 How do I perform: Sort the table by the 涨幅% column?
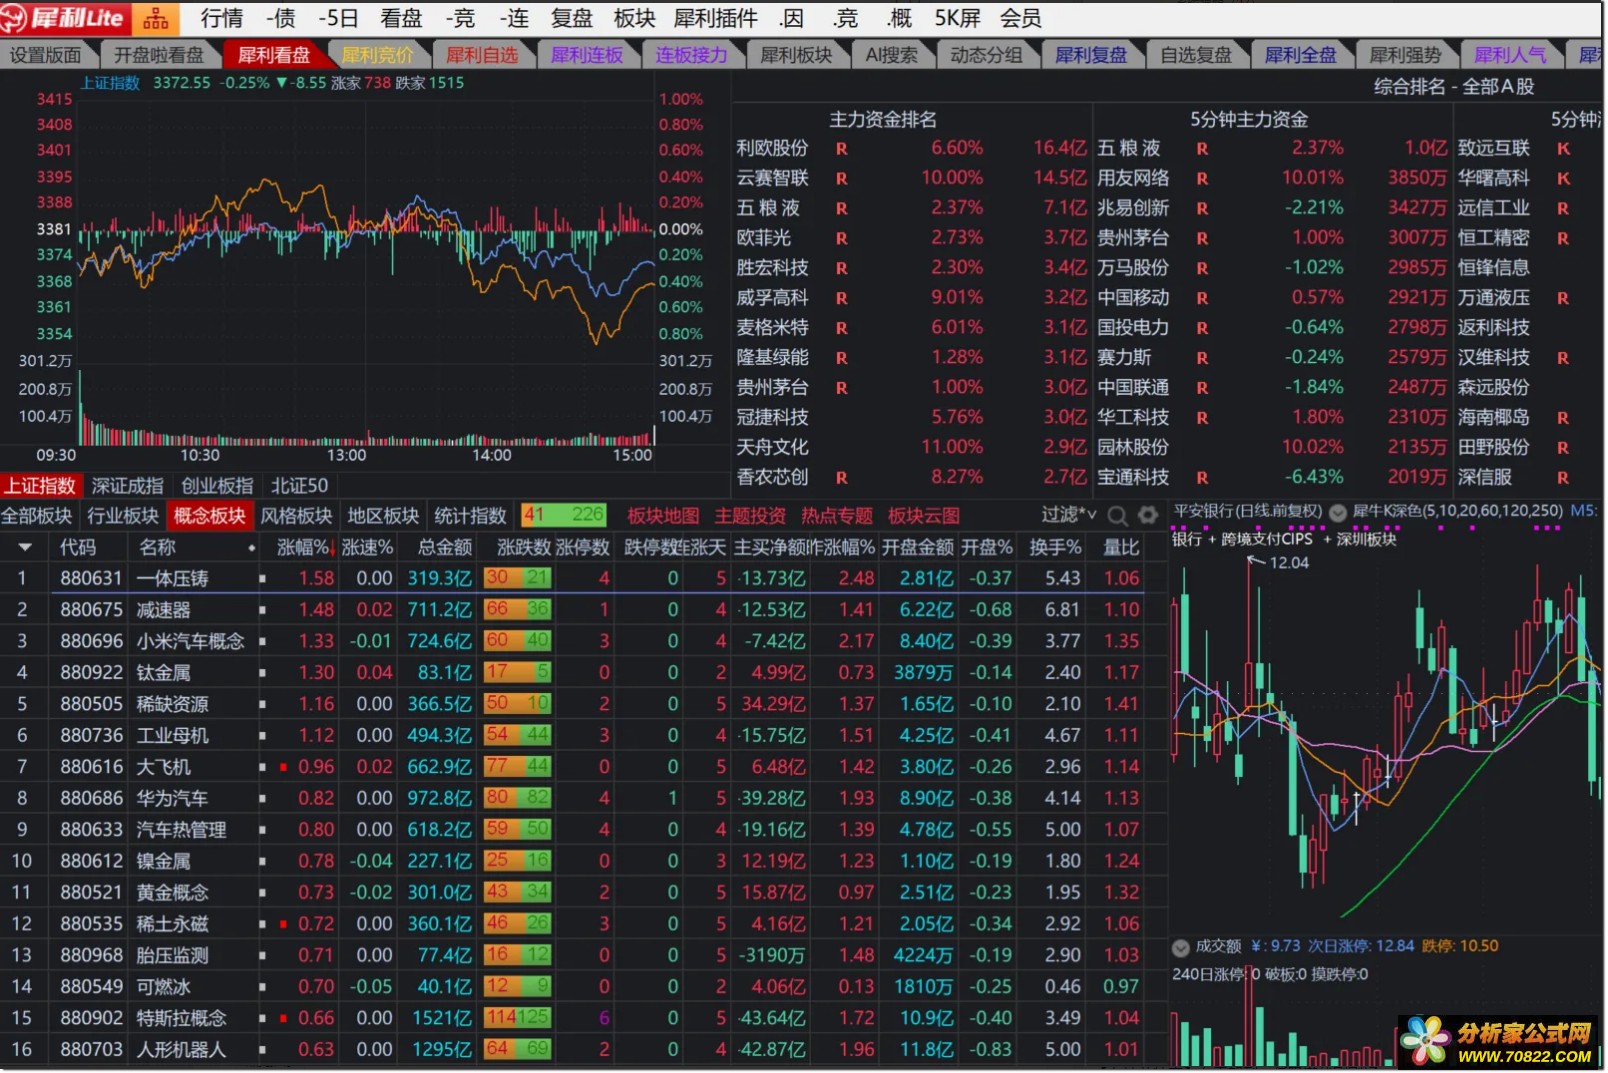click(x=304, y=547)
